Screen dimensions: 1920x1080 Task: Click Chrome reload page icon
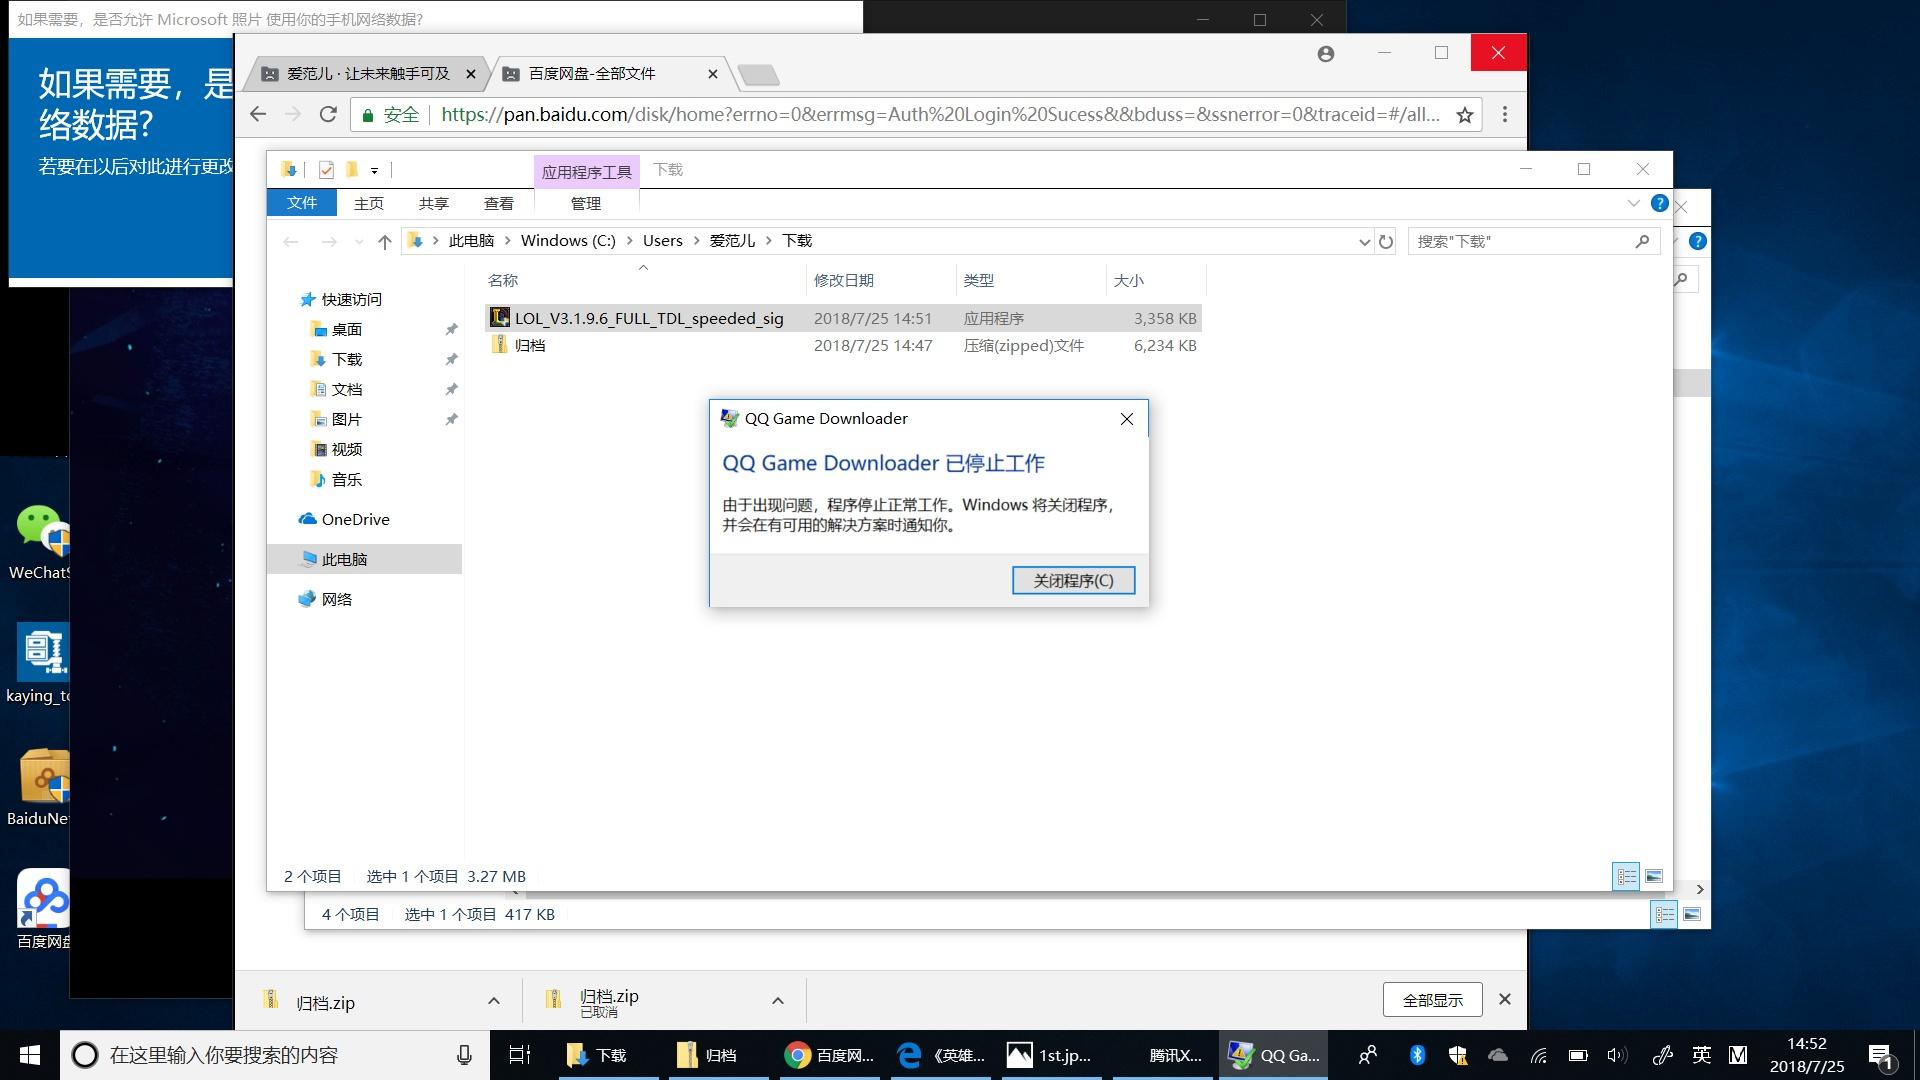[328, 114]
